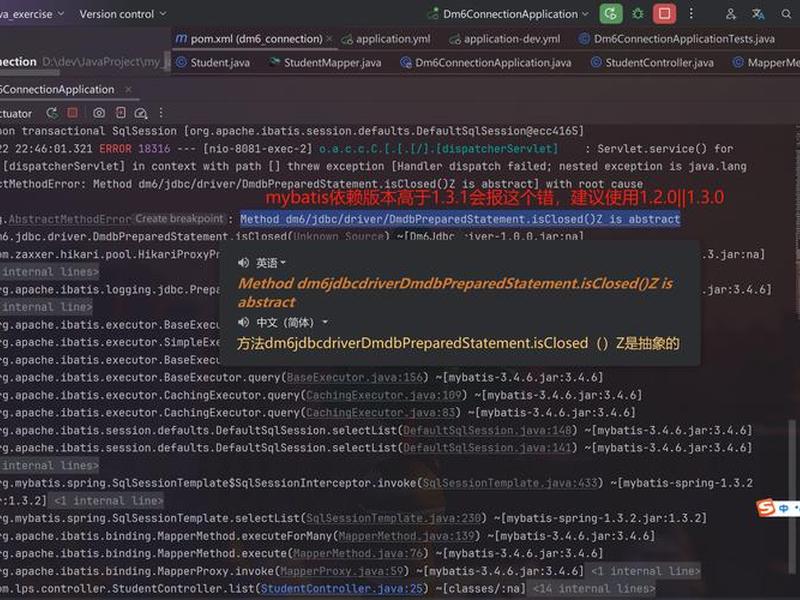Click the Sogou input method icon
This screenshot has width=800, height=600.
[766, 508]
